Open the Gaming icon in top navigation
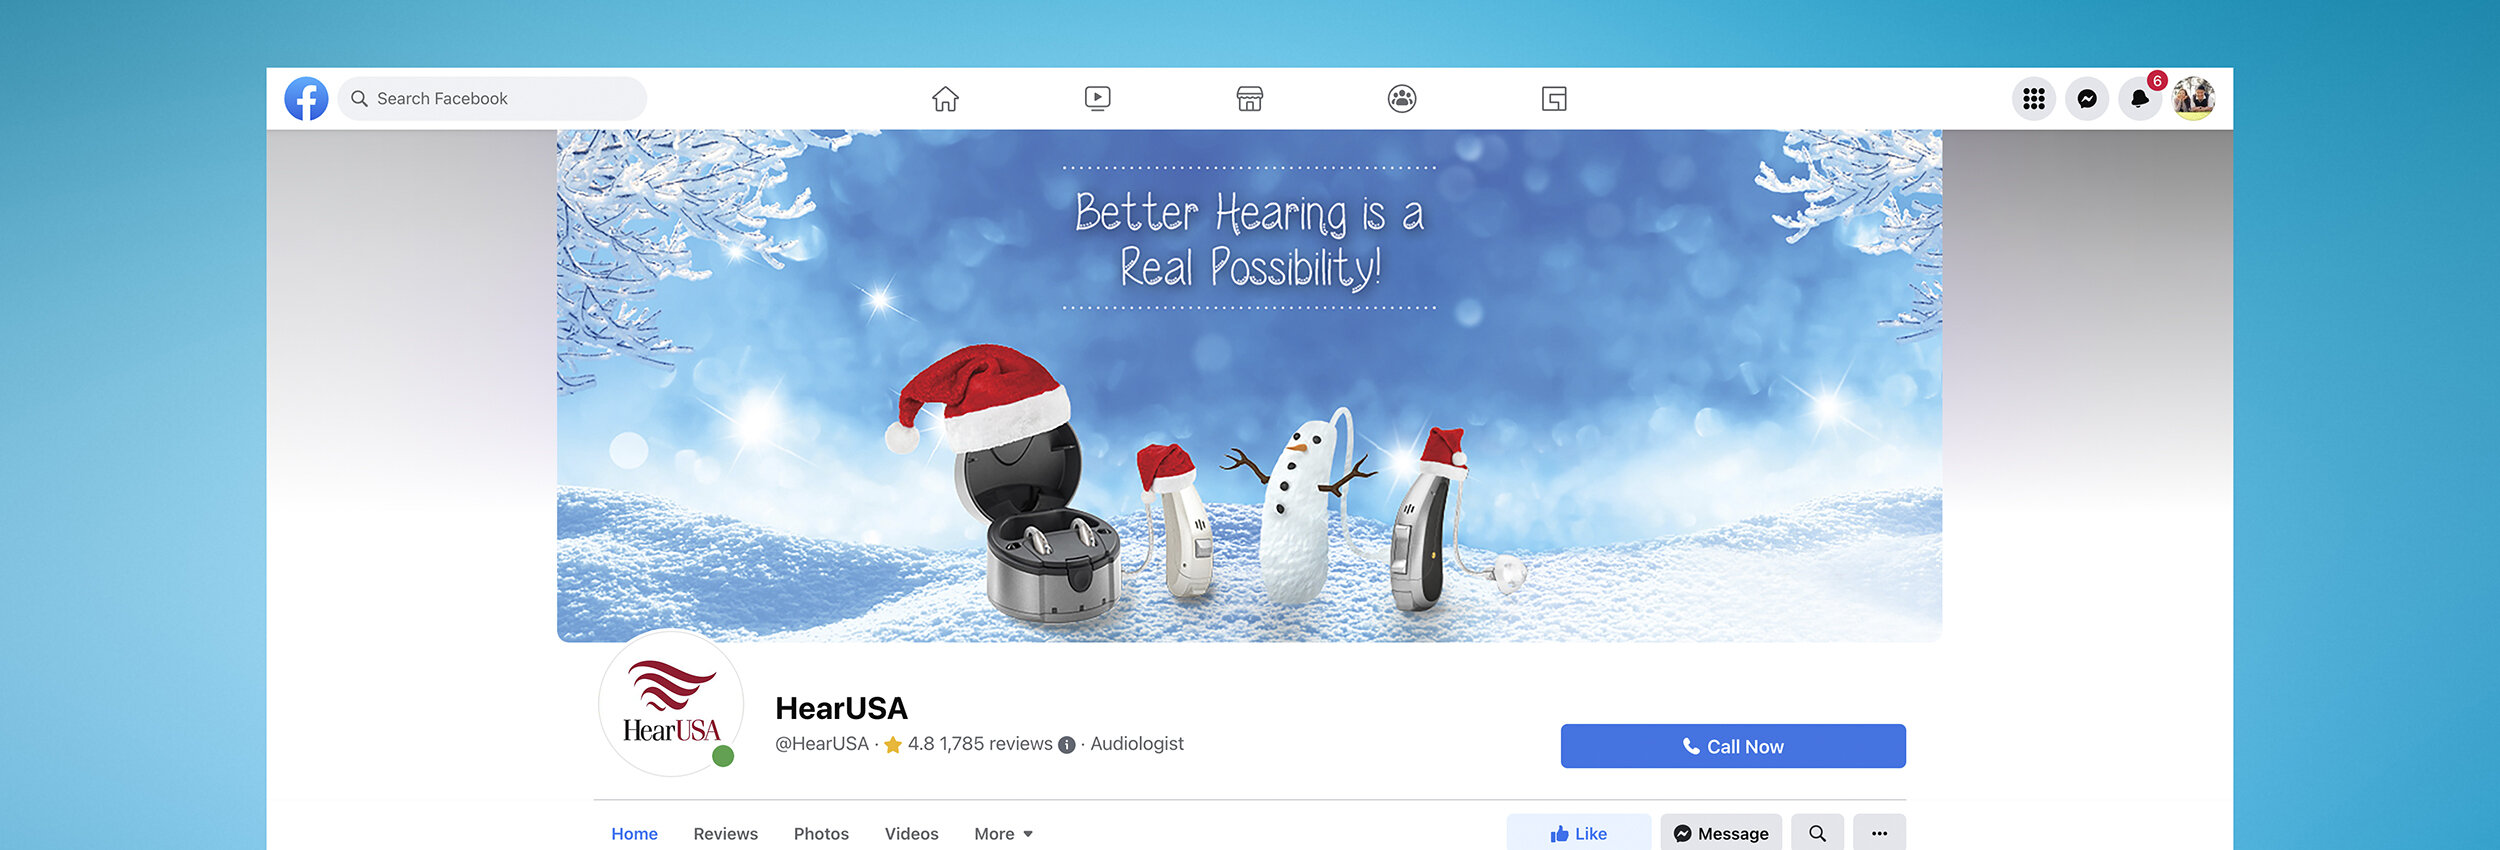Image resolution: width=2500 pixels, height=850 pixels. pyautogui.click(x=1554, y=99)
